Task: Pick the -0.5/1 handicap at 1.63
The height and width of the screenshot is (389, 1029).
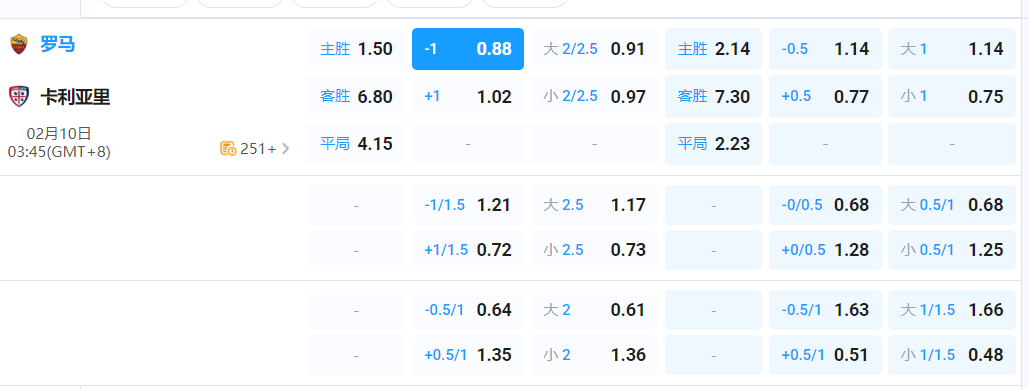Action: click(x=825, y=310)
